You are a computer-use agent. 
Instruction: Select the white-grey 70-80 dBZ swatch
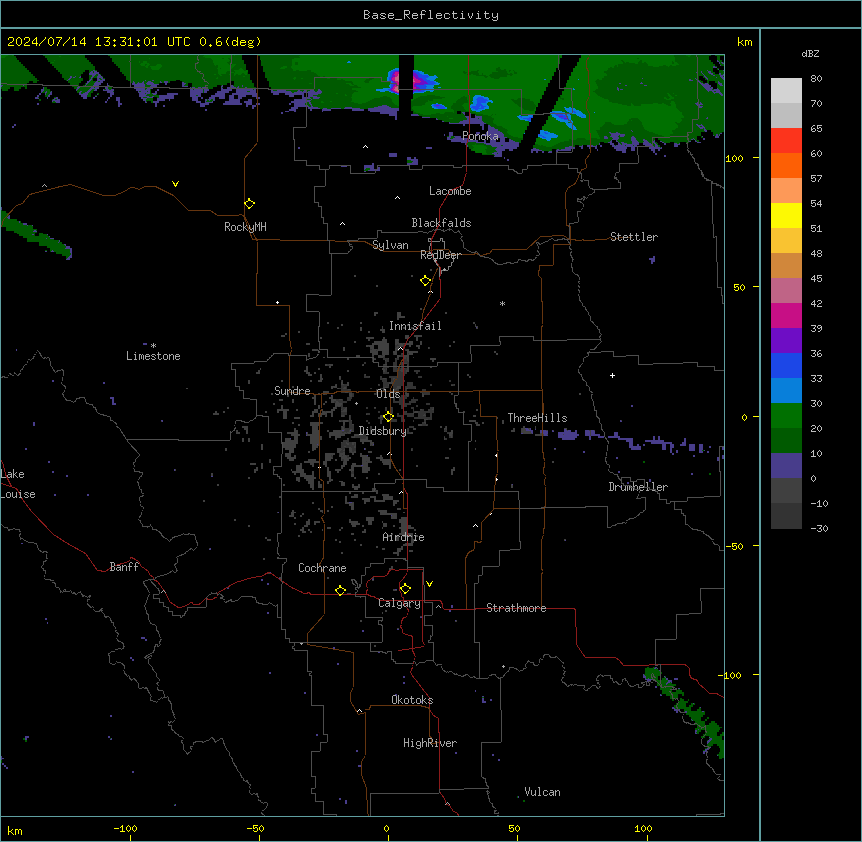(786, 91)
